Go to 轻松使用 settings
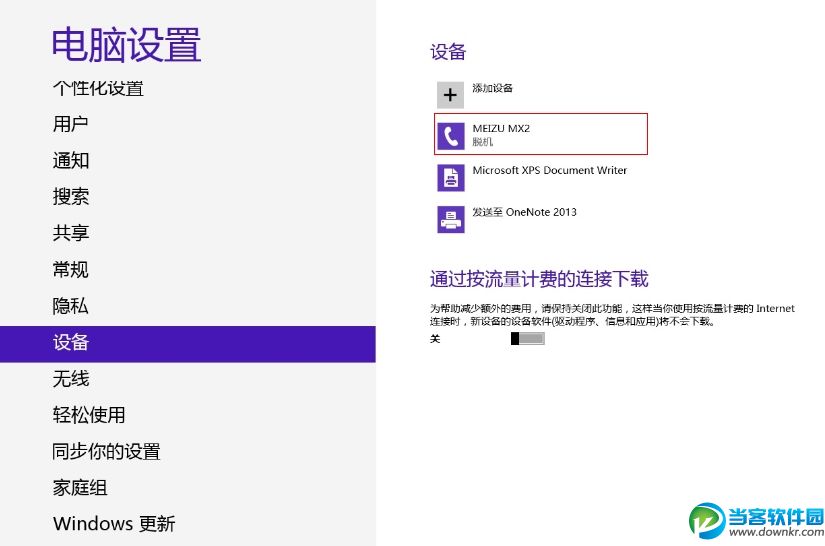The width and height of the screenshot is (825, 546). [x=89, y=415]
